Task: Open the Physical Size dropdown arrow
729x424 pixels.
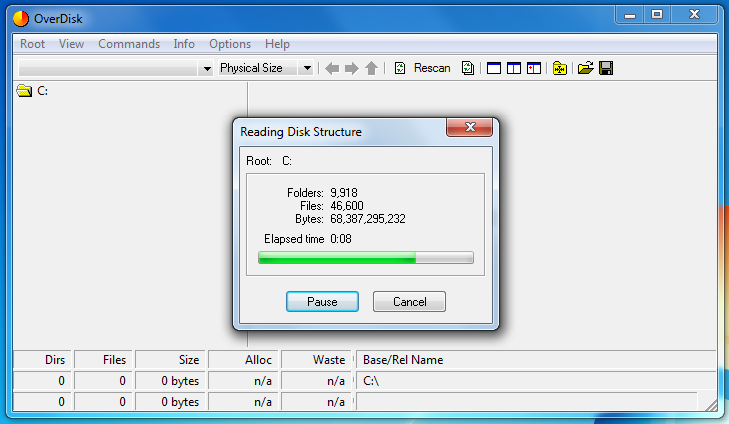Action: pos(307,68)
